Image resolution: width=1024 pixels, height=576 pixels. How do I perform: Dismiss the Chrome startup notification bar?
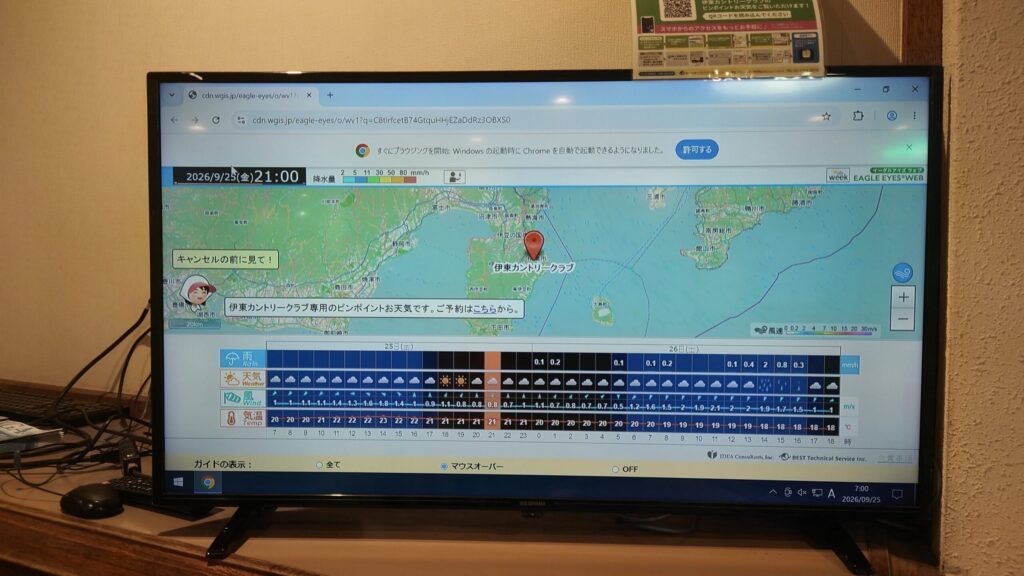click(x=908, y=148)
